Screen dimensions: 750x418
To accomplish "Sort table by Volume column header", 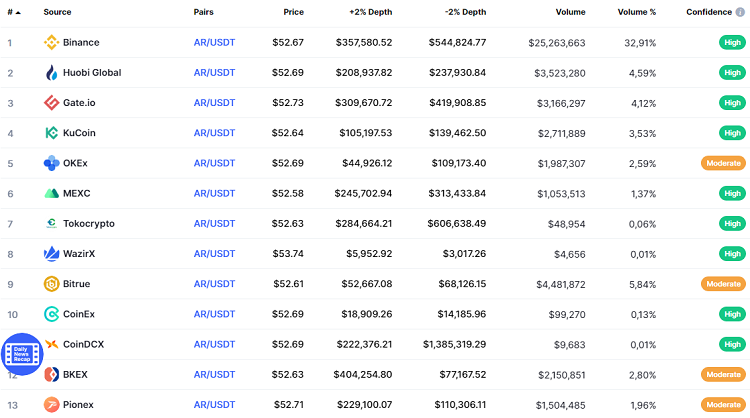I will pyautogui.click(x=569, y=12).
